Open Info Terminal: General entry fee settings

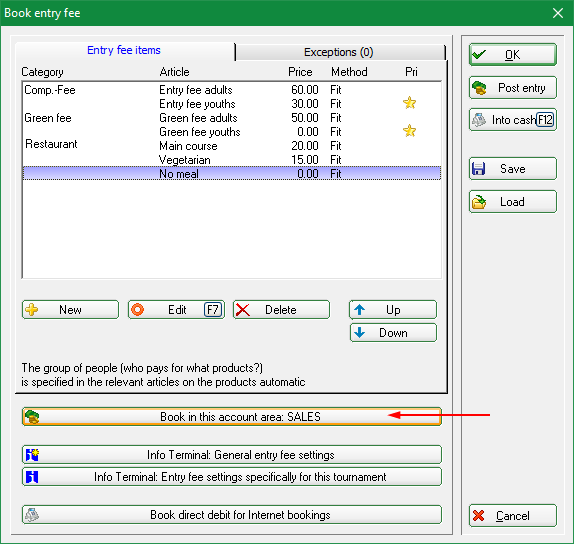pyautogui.click(x=232, y=455)
